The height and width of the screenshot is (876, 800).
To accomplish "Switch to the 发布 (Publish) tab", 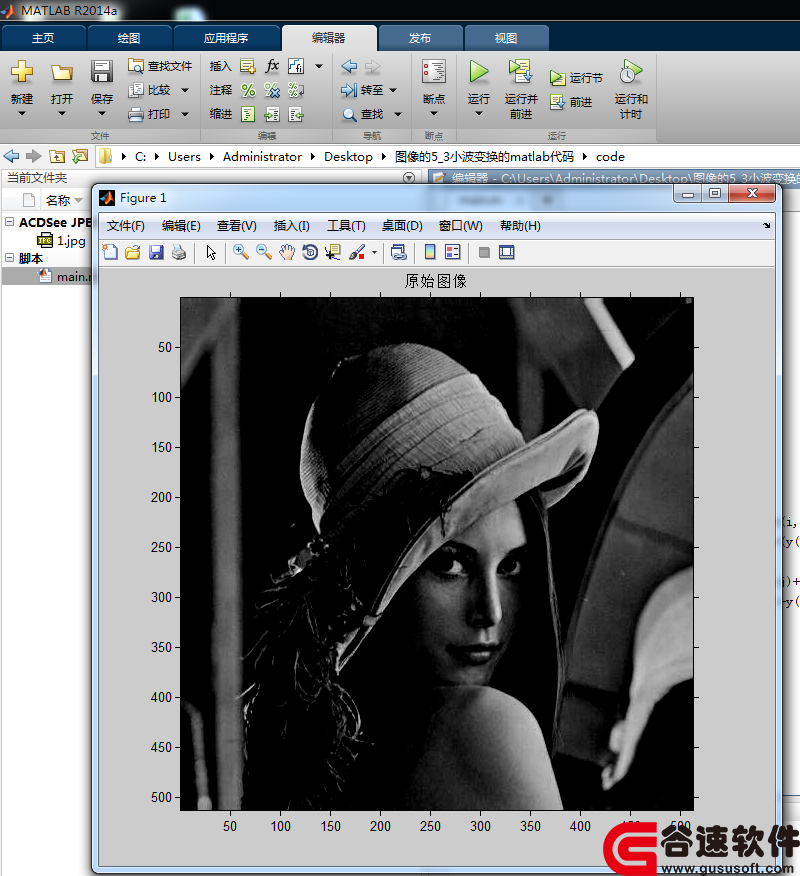I will click(420, 38).
